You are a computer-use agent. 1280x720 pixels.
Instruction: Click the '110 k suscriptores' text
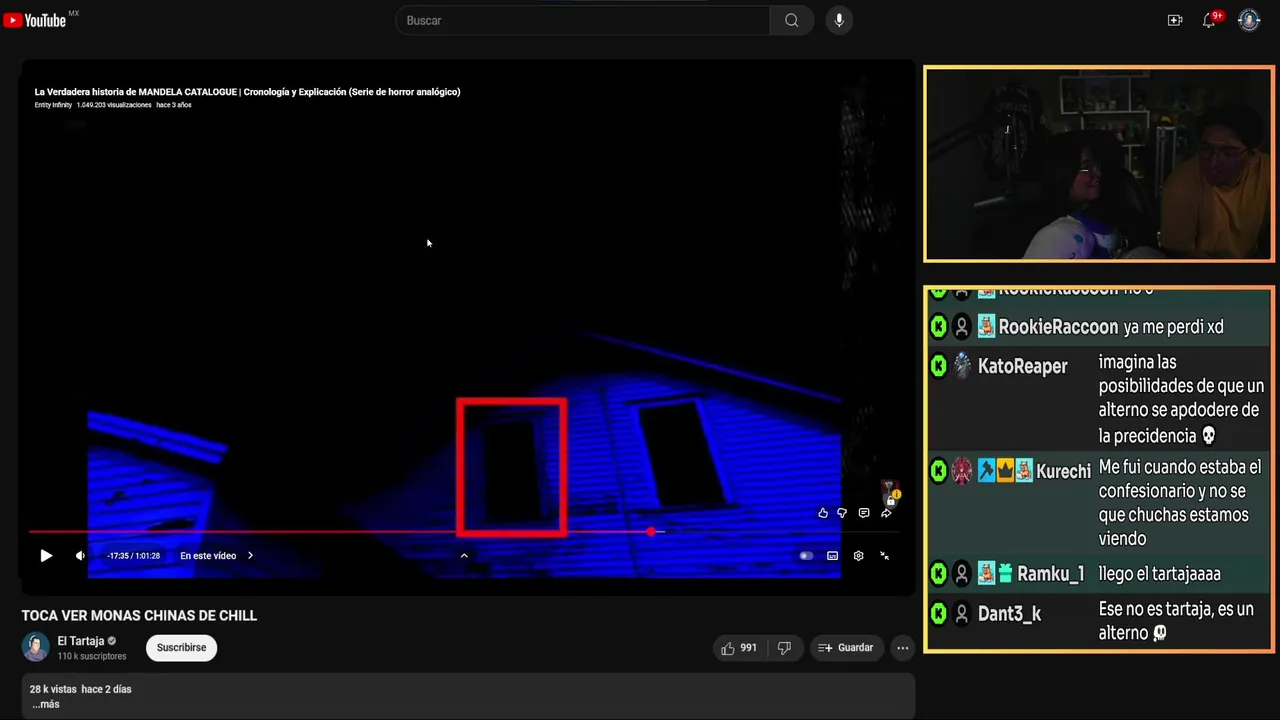click(92, 657)
